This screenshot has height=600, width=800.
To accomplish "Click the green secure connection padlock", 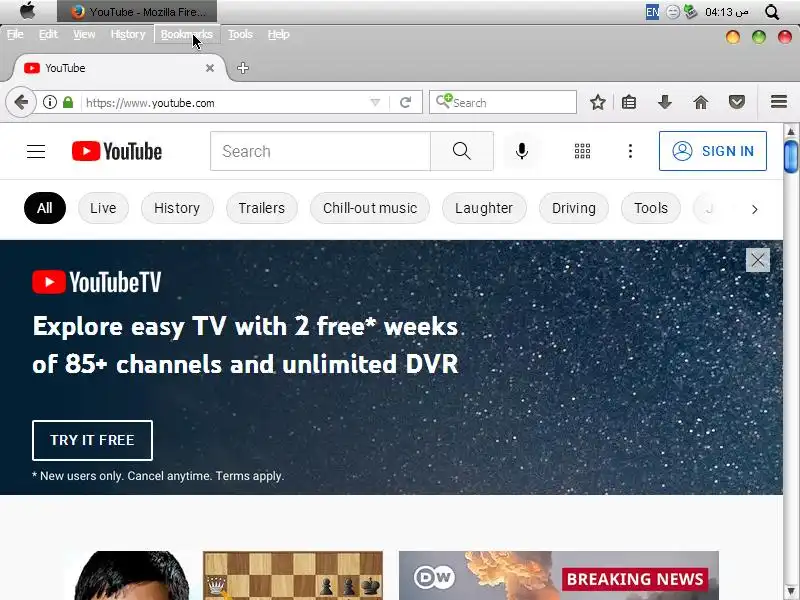I will coord(68,103).
